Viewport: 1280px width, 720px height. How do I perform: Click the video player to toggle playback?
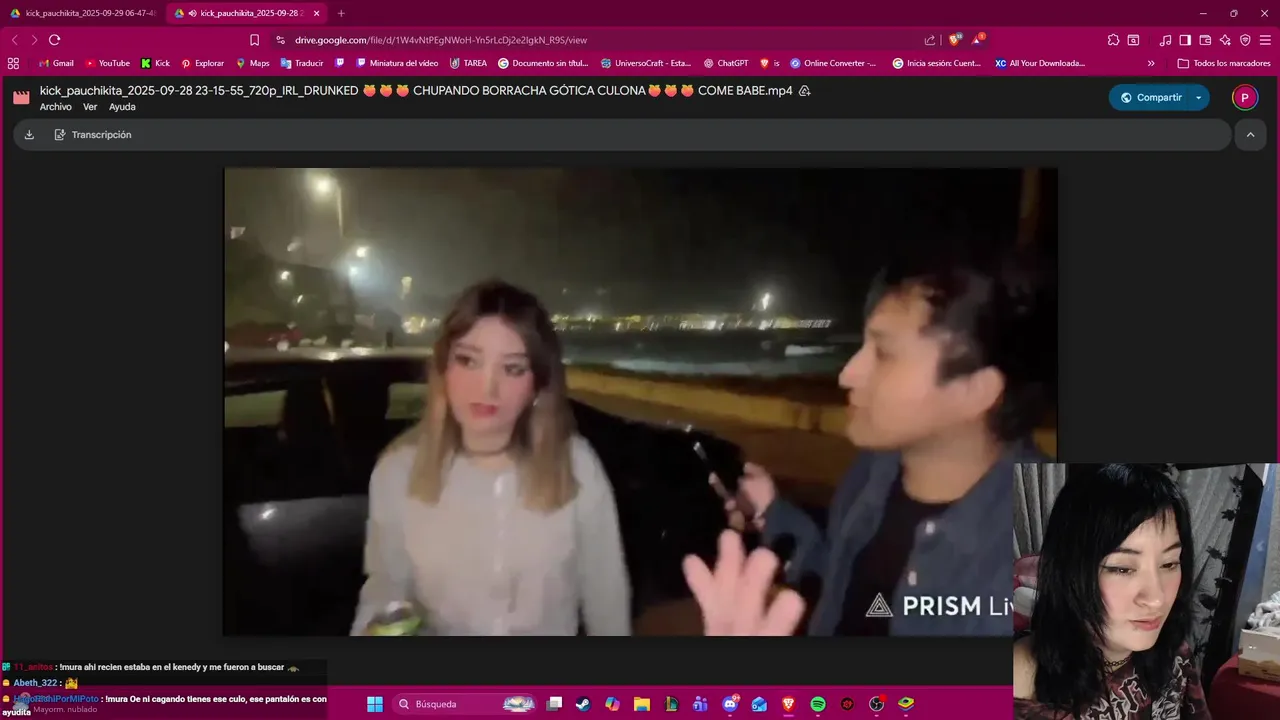640,401
